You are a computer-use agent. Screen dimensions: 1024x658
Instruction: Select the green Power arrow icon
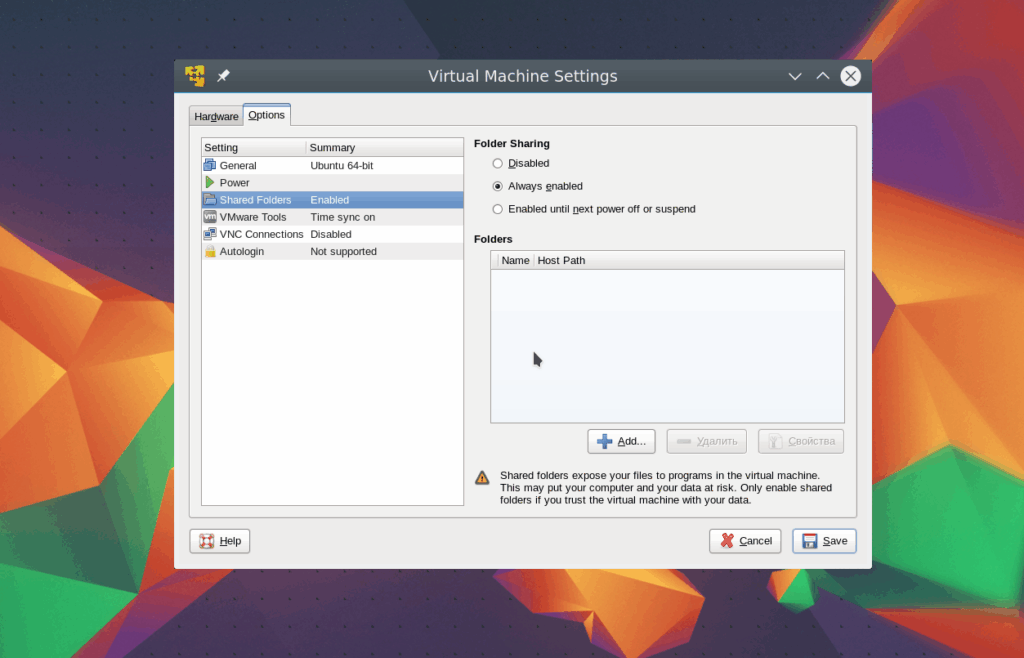[210, 183]
